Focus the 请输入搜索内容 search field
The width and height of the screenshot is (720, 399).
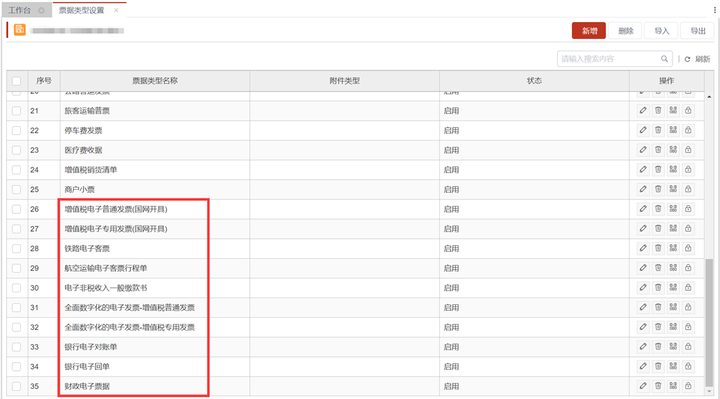[x=615, y=59]
